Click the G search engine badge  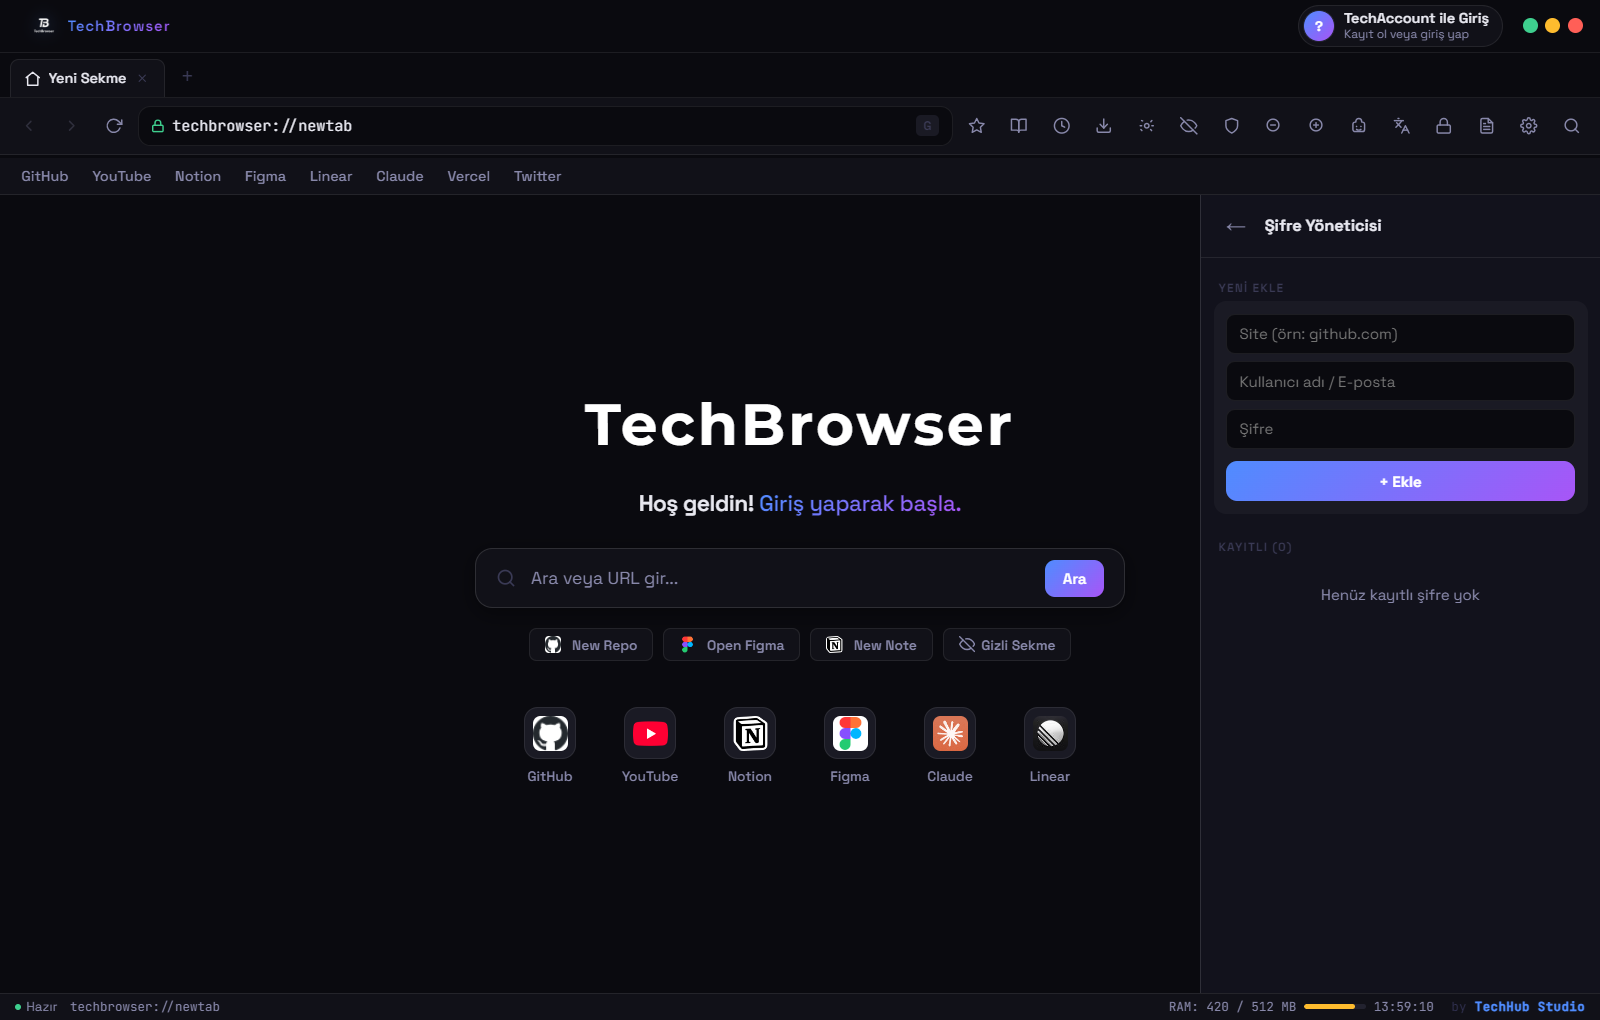[x=927, y=126]
